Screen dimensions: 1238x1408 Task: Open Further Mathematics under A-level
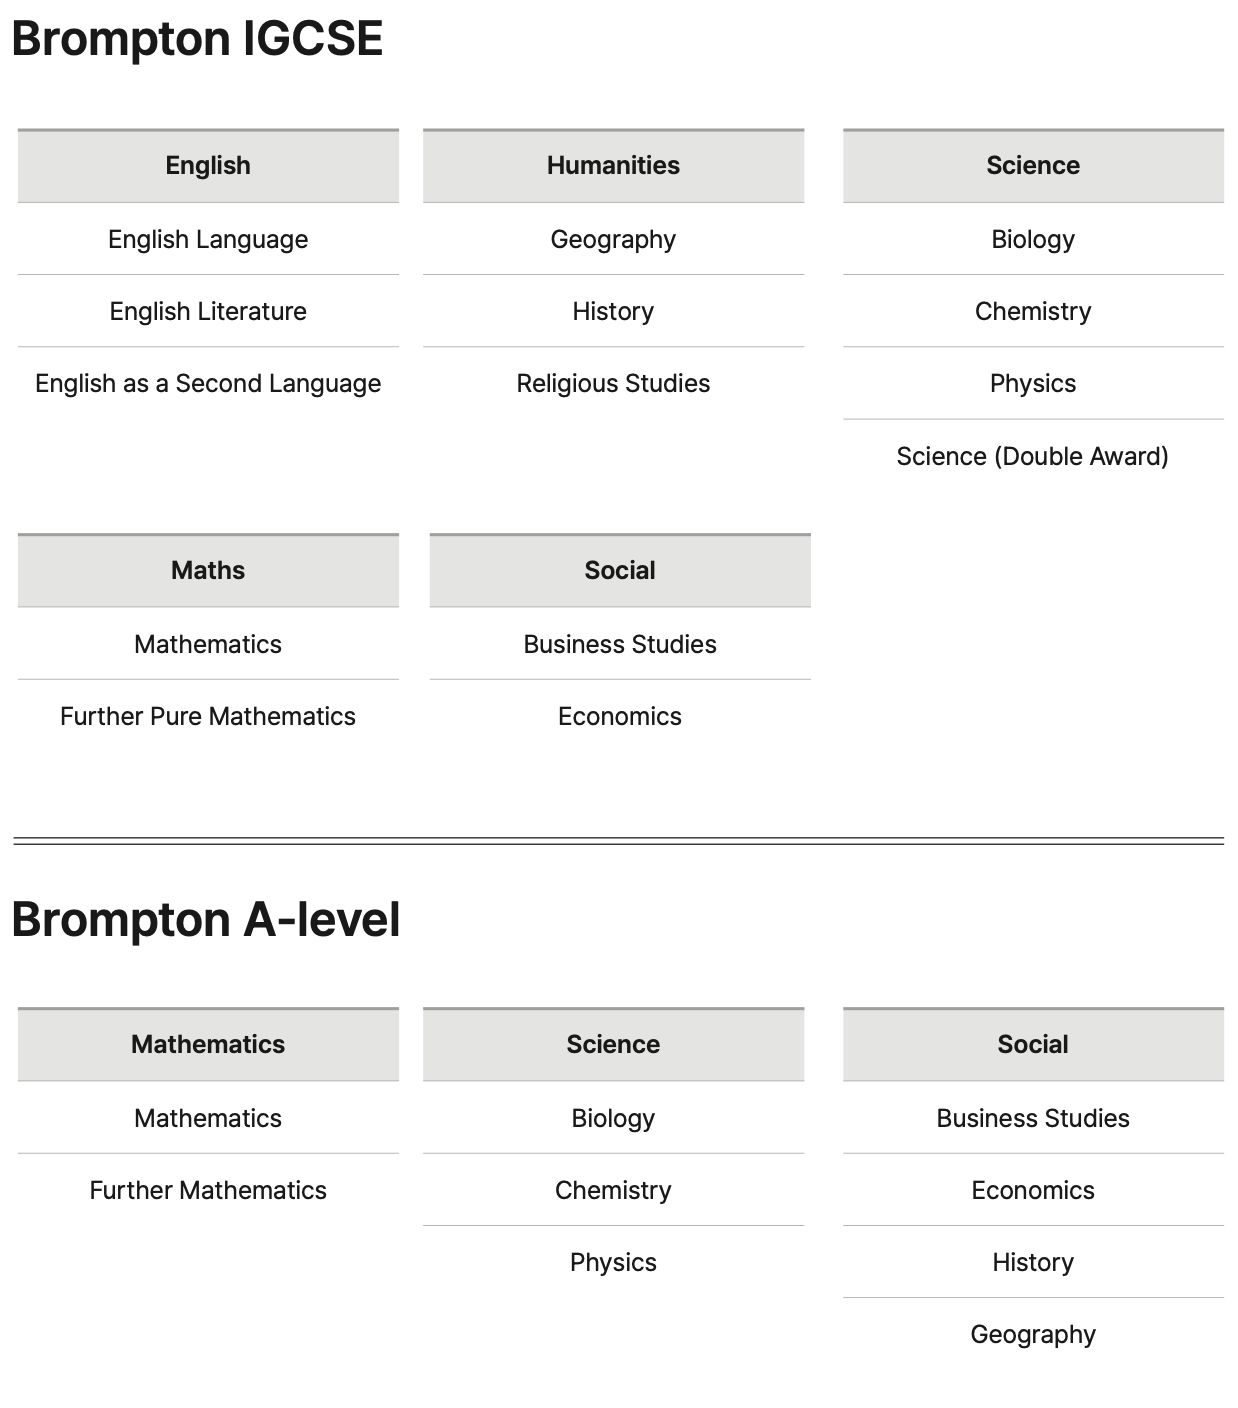208,1190
